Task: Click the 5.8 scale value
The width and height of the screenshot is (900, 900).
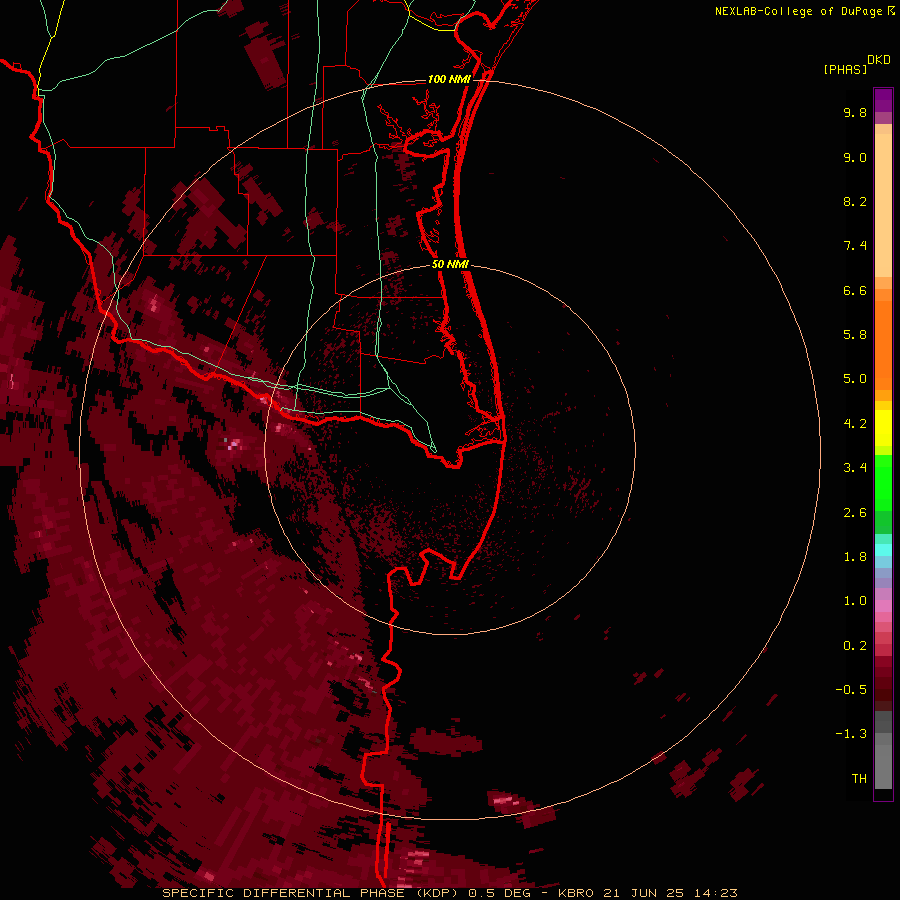Action: [x=855, y=335]
